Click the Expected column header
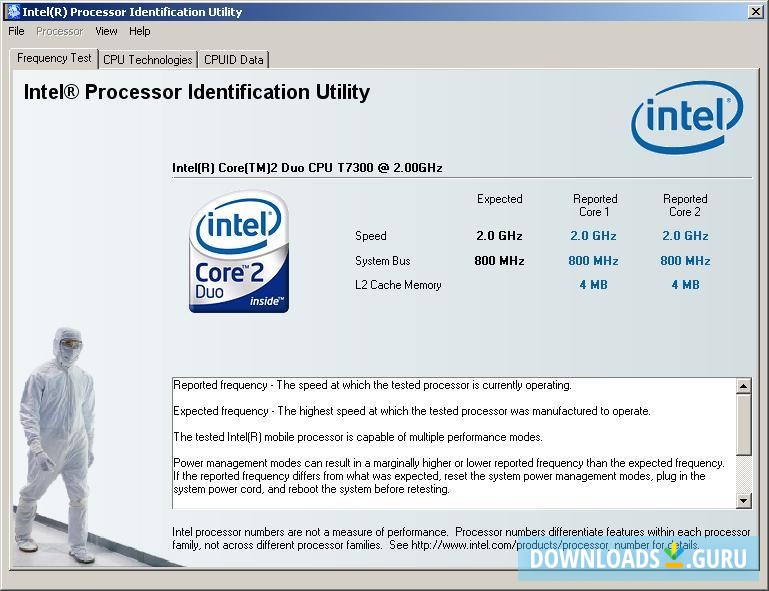This screenshot has width=769, height=591. [500, 199]
